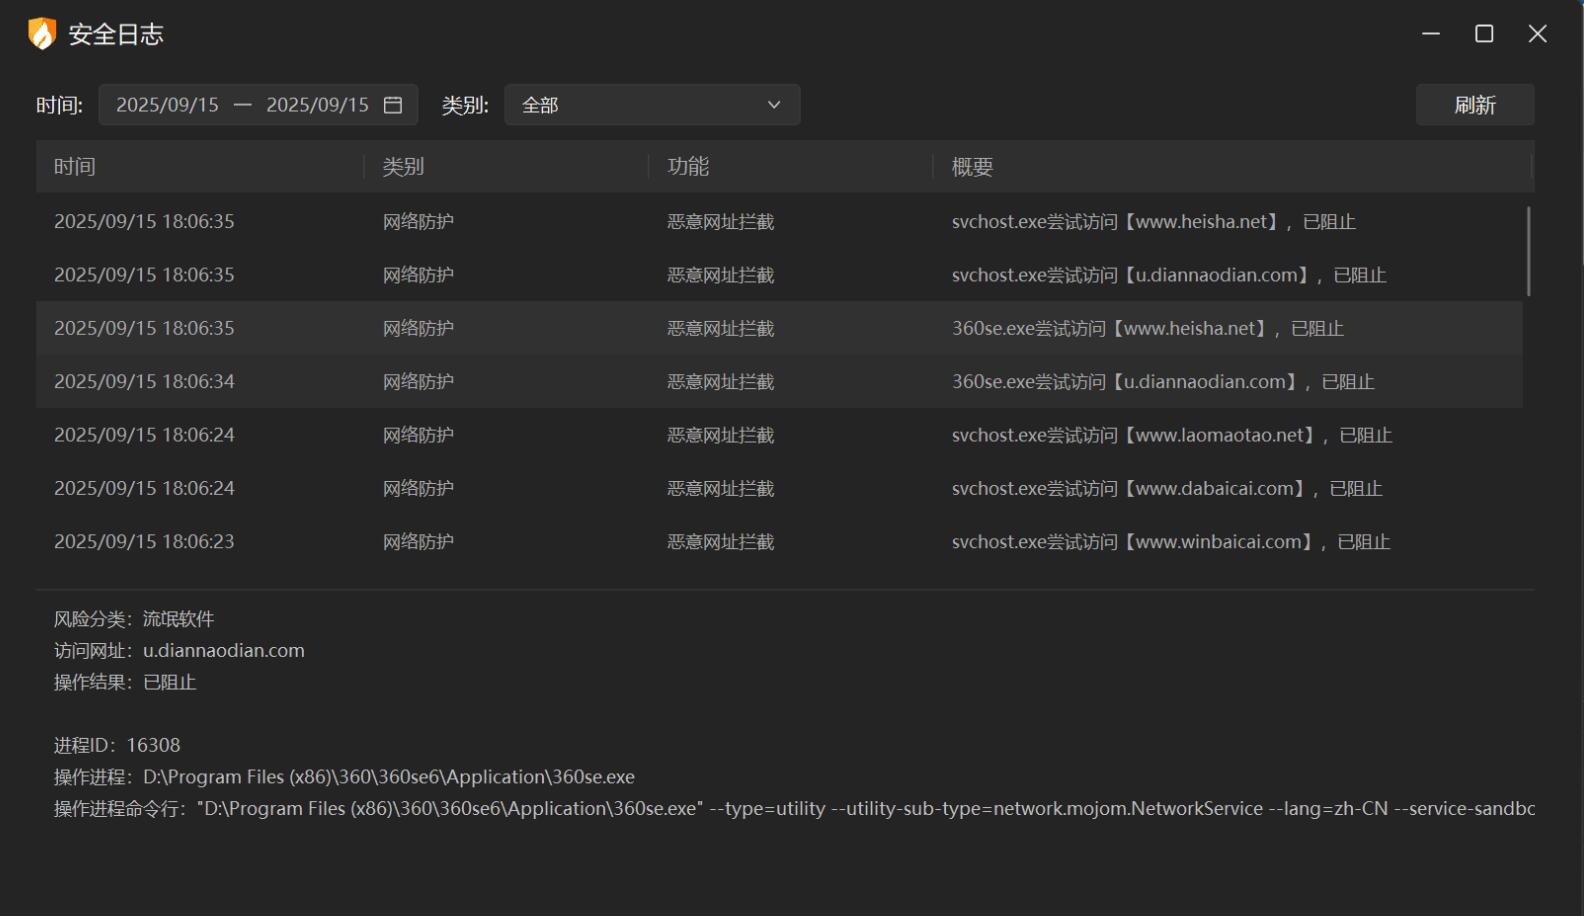This screenshot has height=916, width=1584.
Task: Click the 18:06:34 timestamp cell
Action: 144,381
